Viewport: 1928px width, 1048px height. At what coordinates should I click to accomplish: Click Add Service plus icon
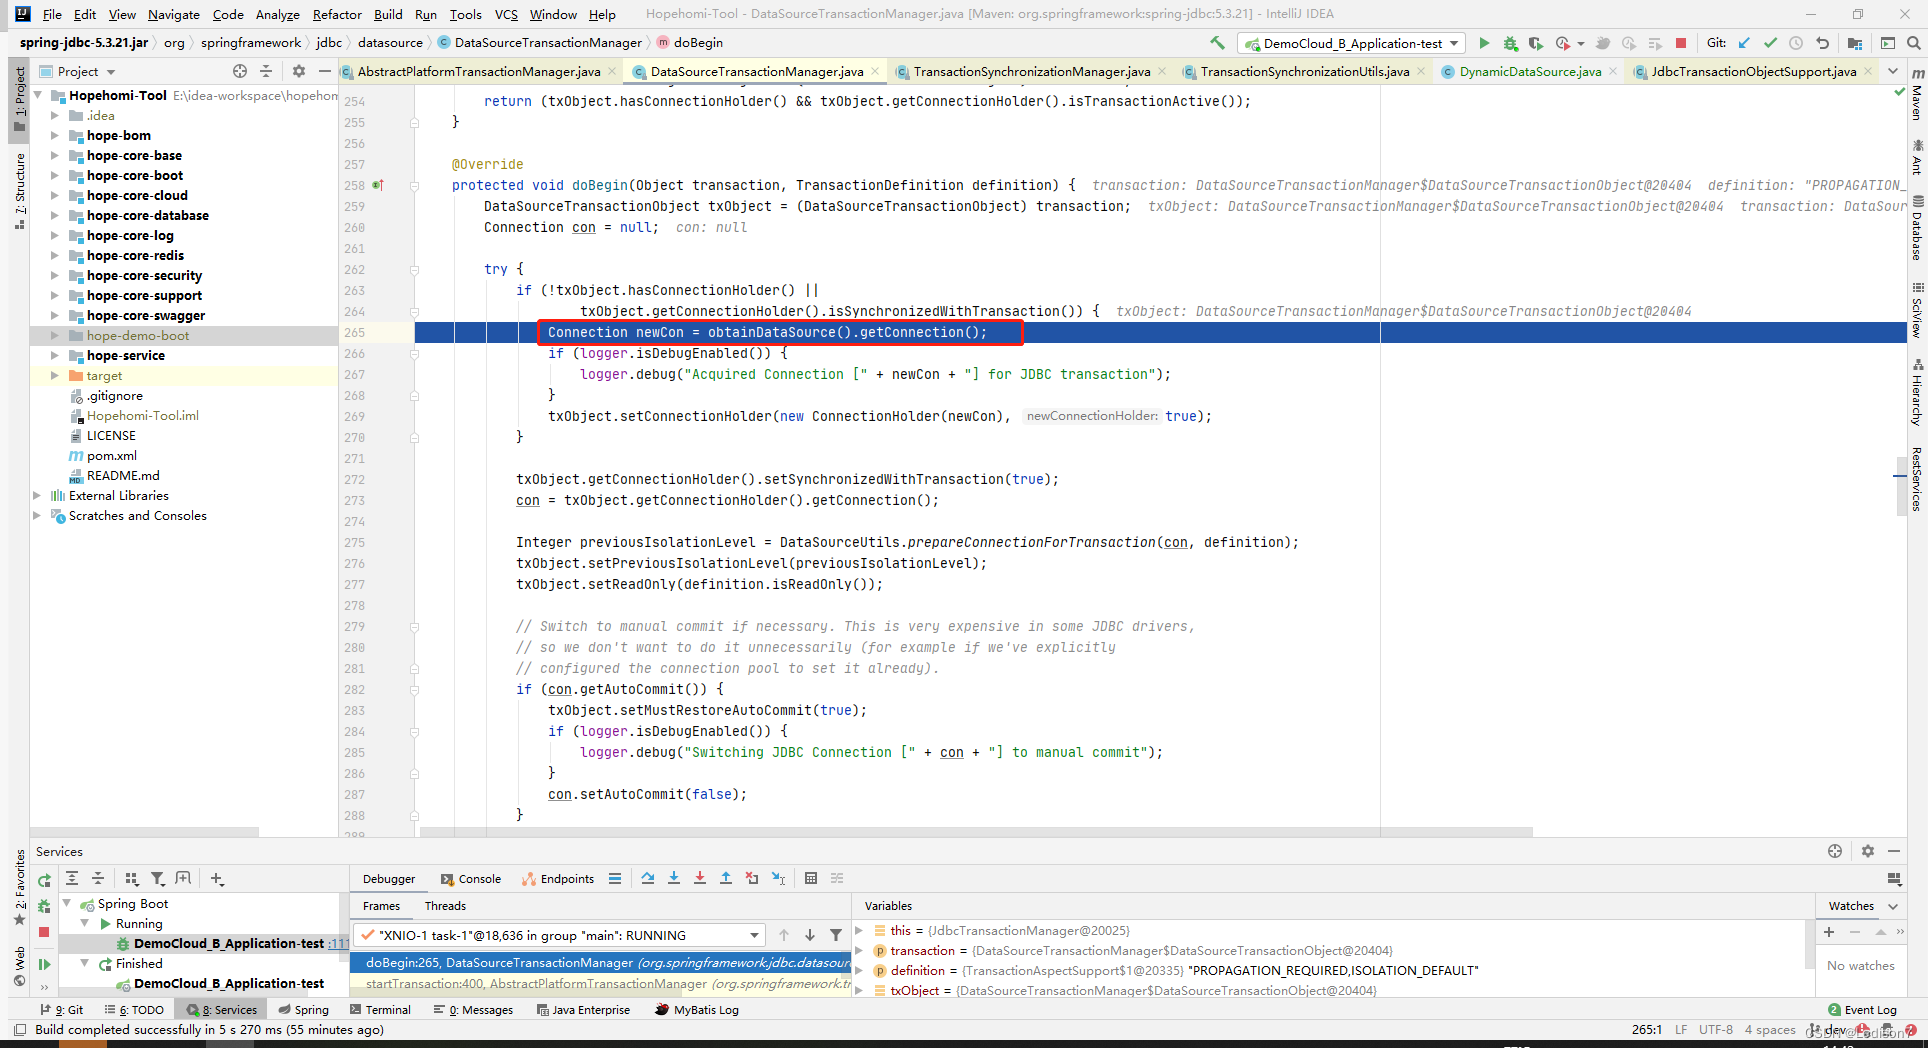217,878
